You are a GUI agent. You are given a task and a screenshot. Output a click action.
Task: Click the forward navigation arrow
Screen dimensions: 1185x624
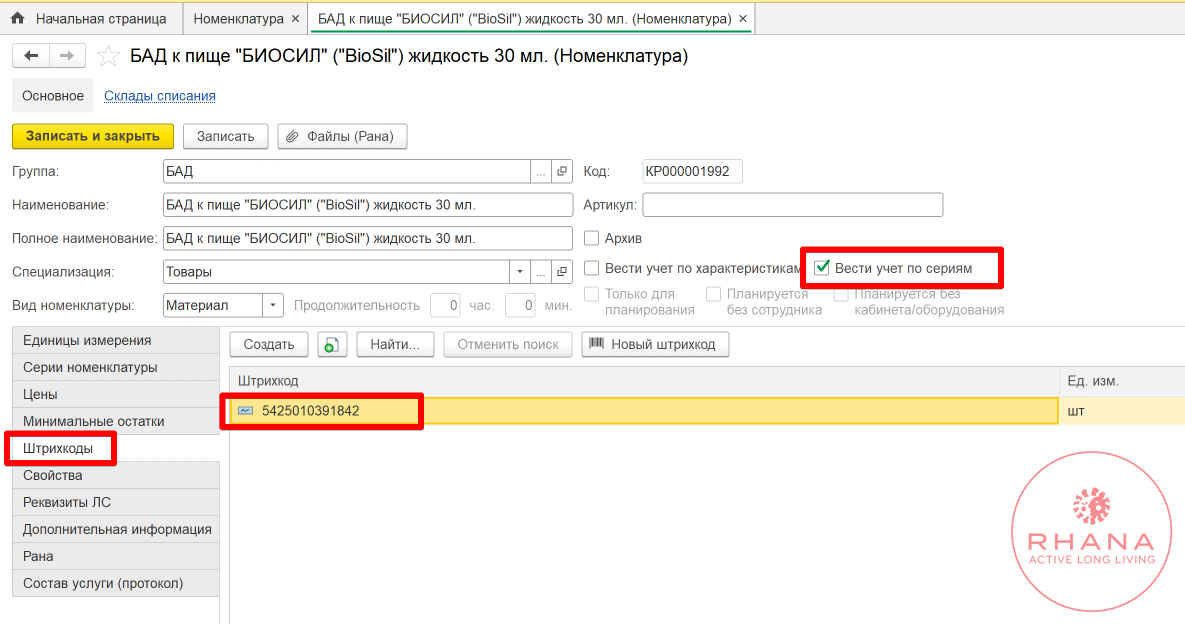pos(67,56)
